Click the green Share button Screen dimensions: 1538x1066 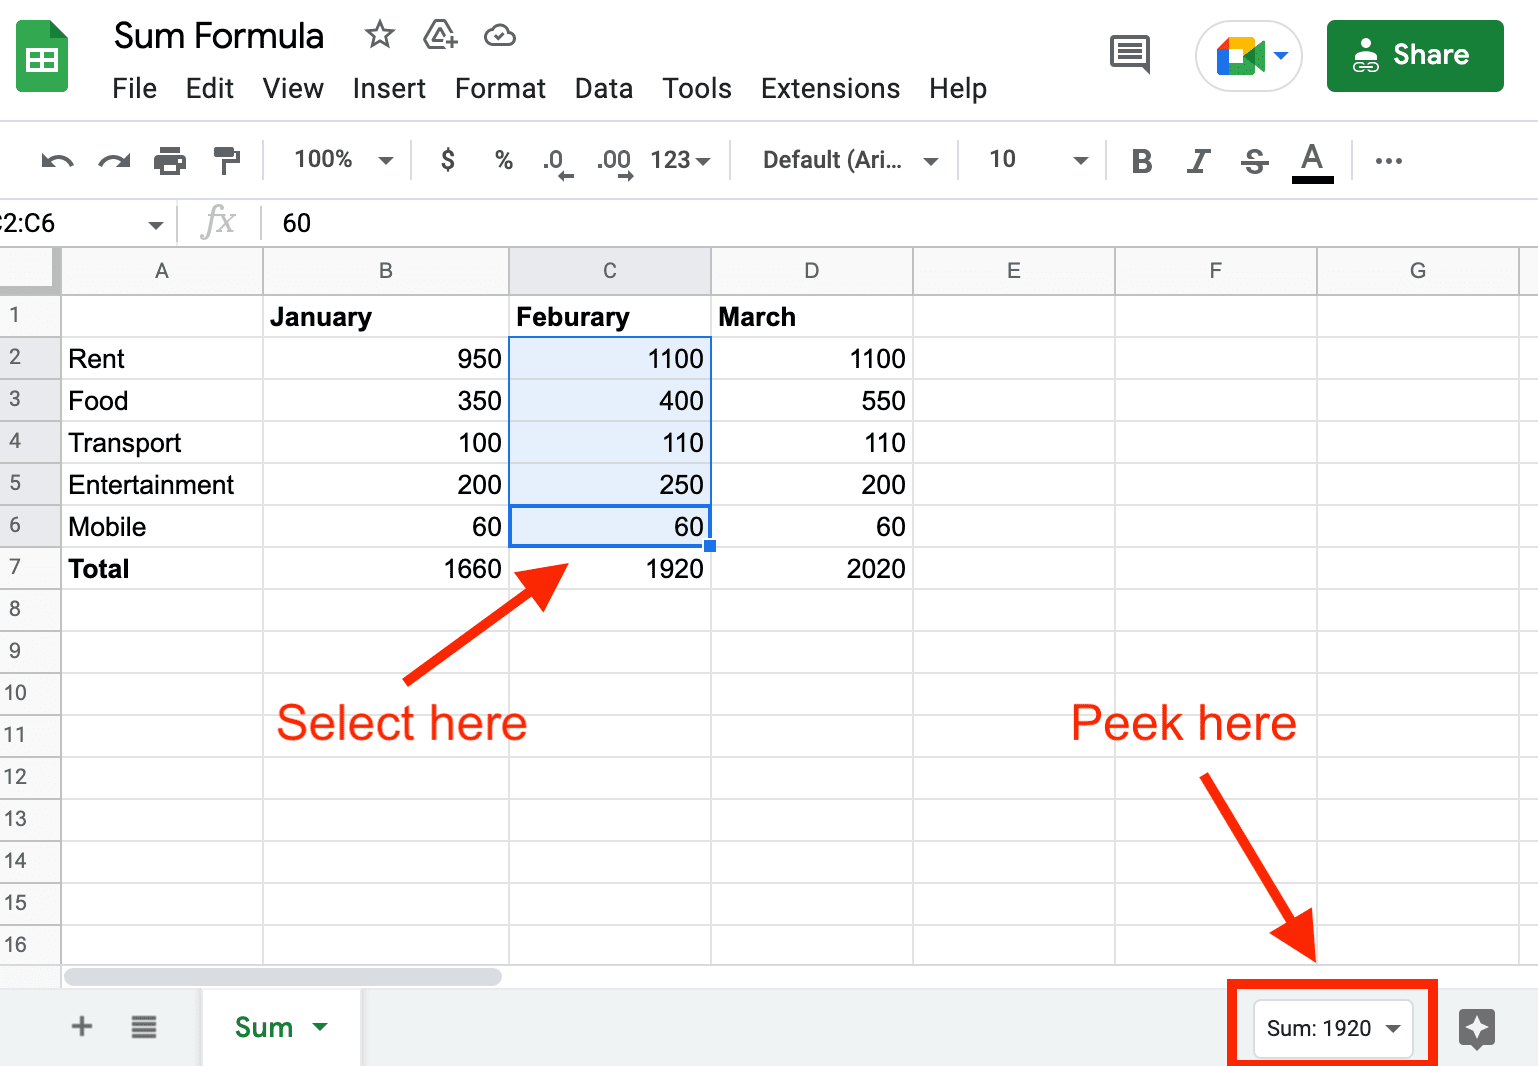1415,56
